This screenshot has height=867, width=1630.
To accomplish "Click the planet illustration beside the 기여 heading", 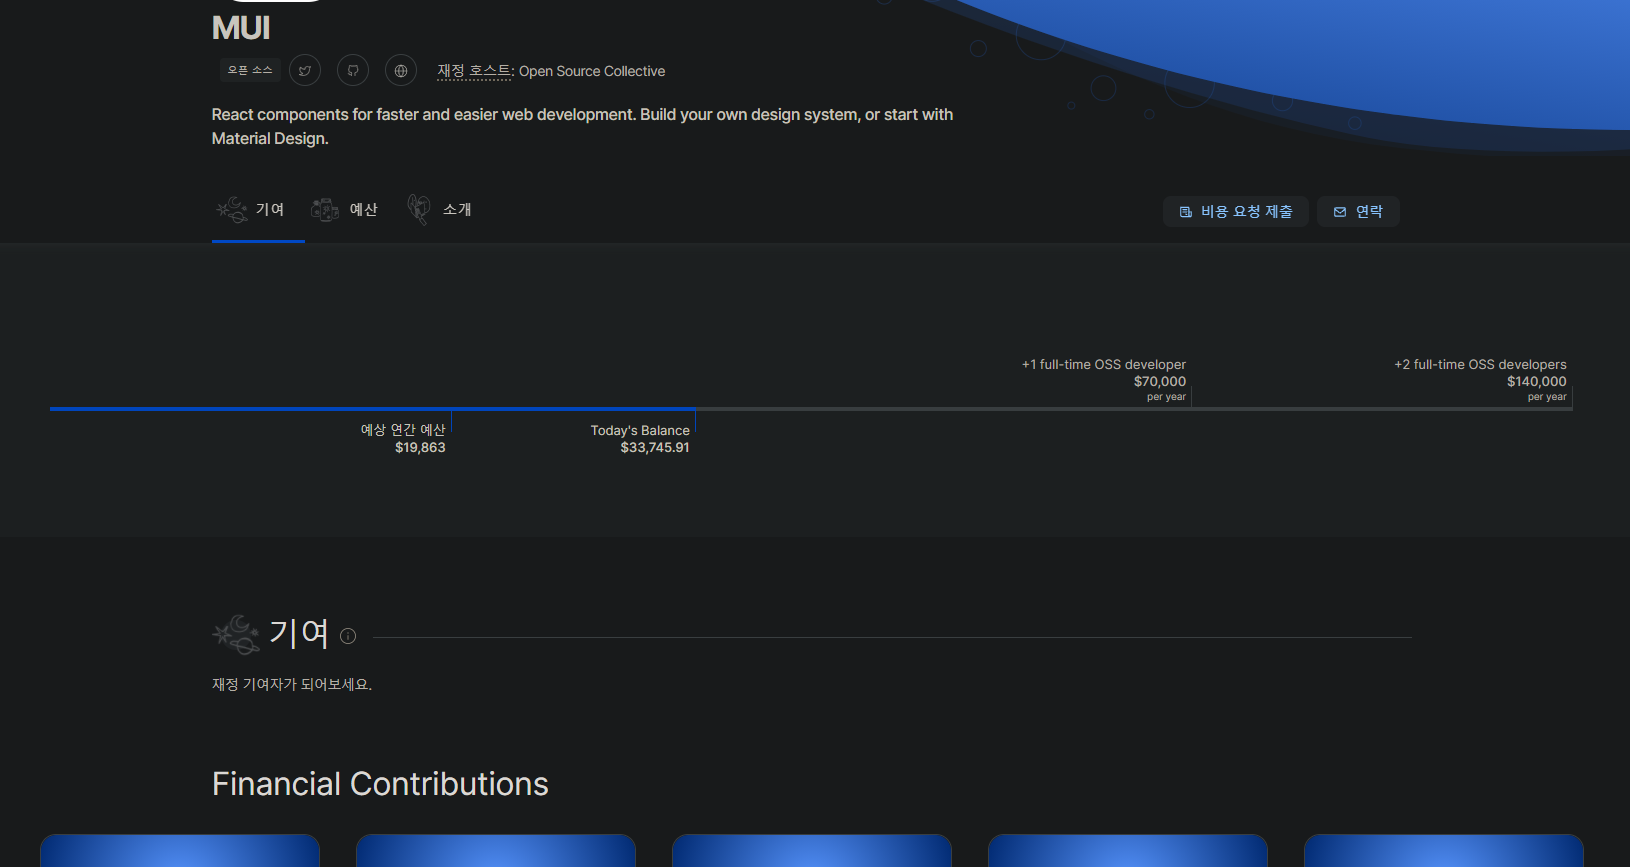I will (236, 634).
